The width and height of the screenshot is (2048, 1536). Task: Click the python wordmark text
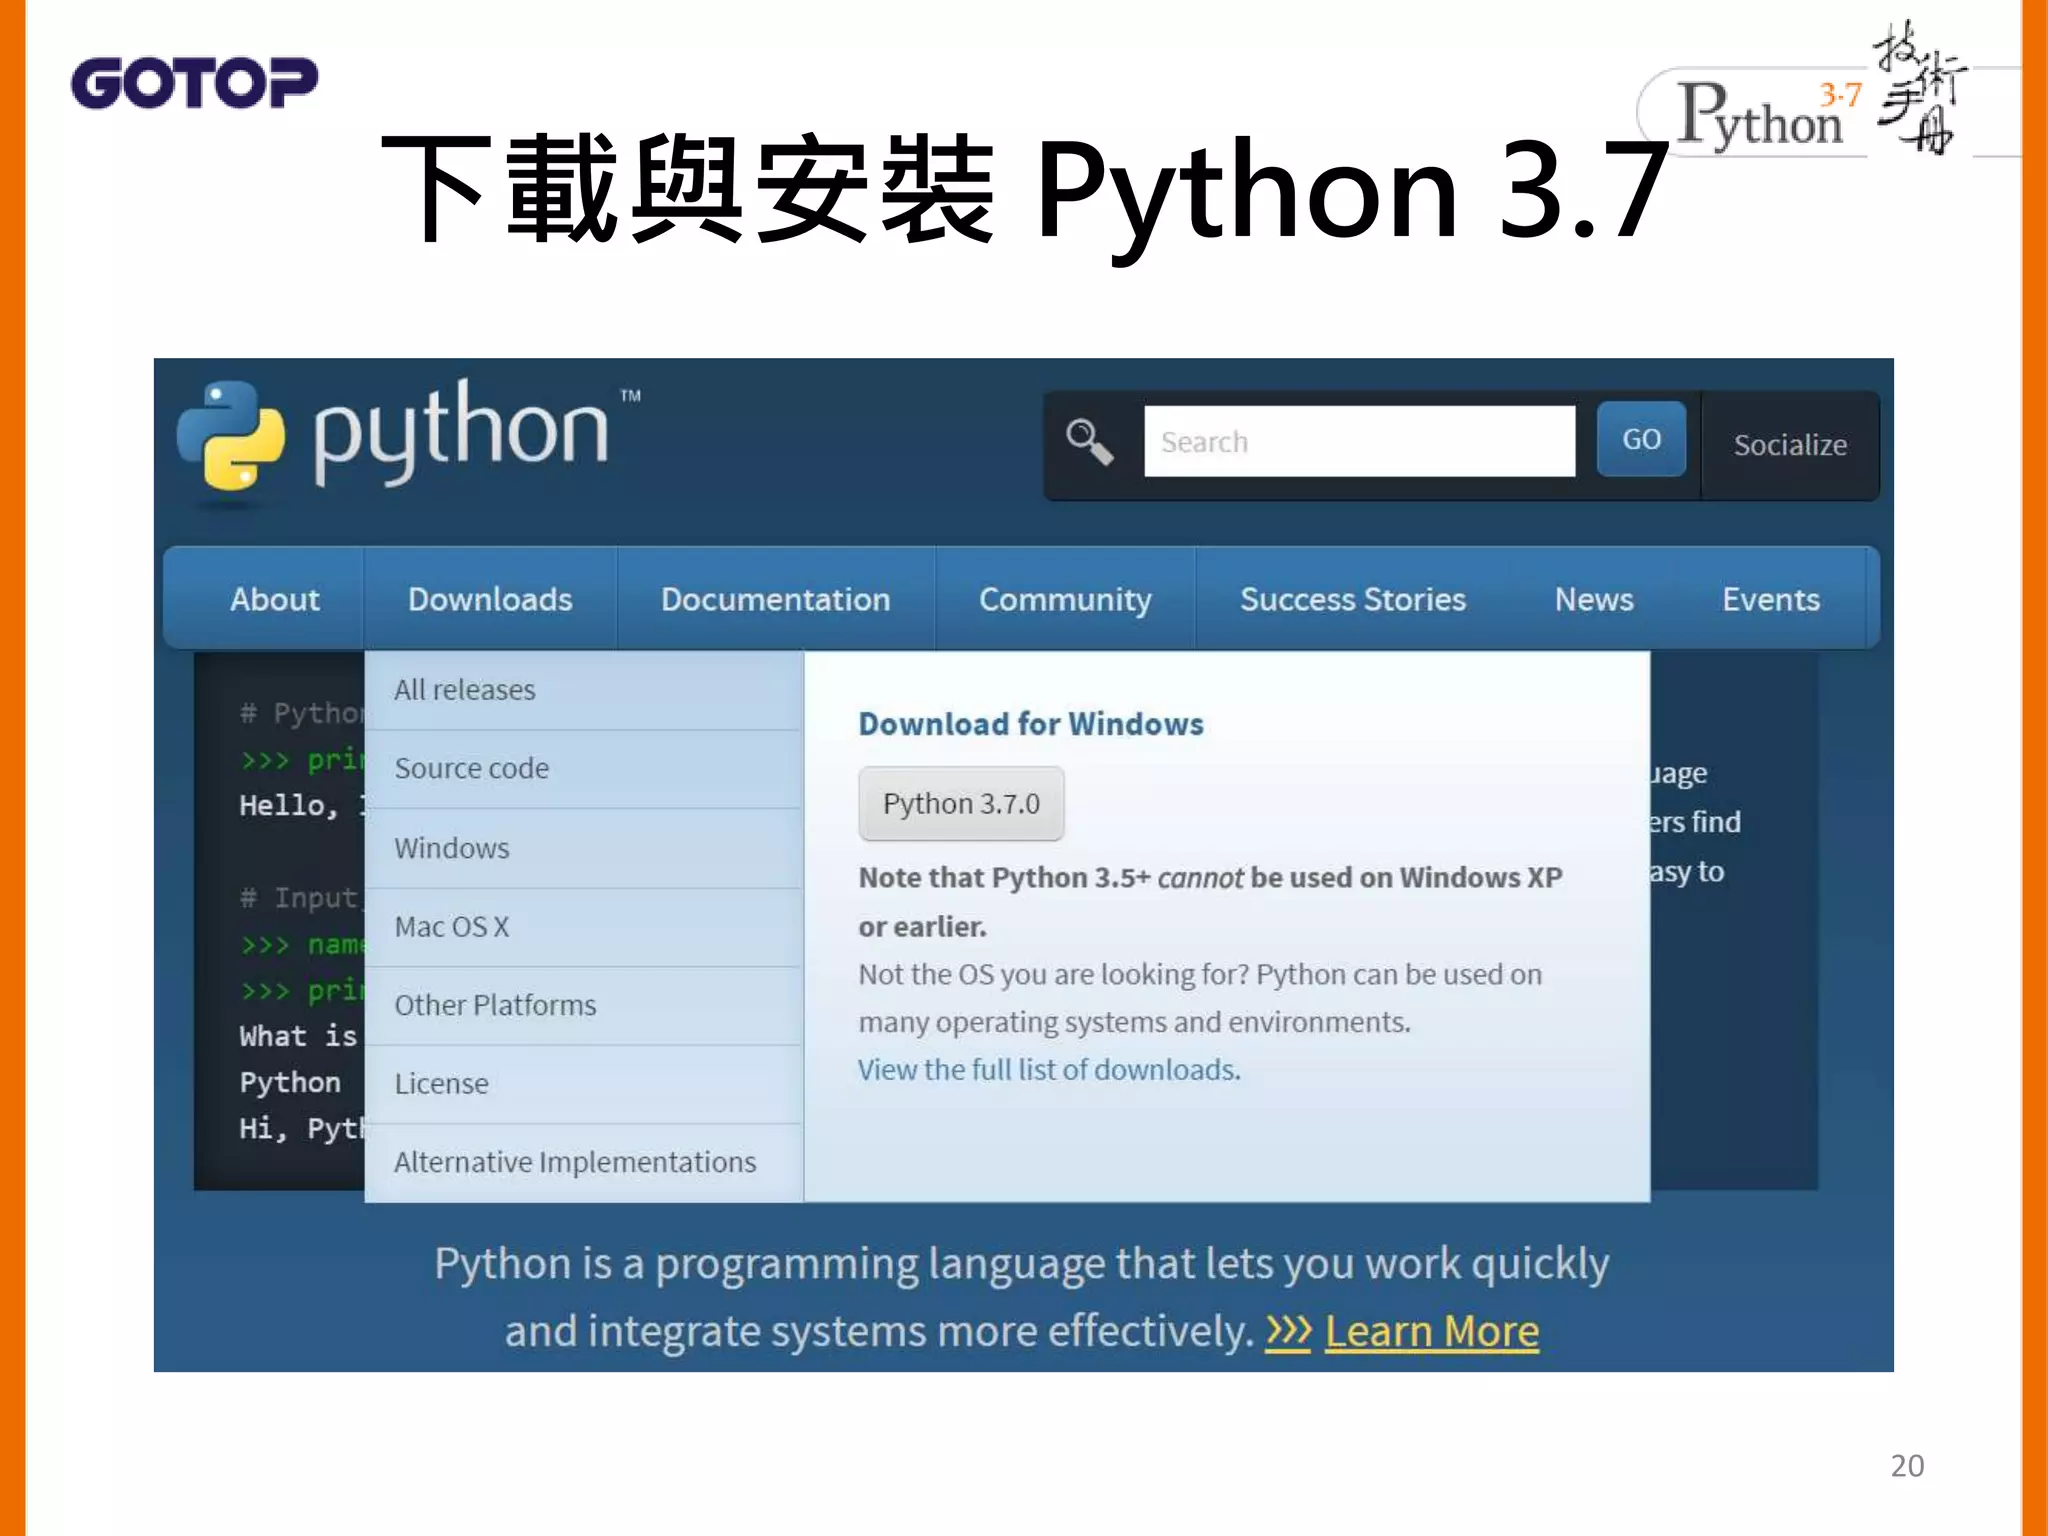461,433
